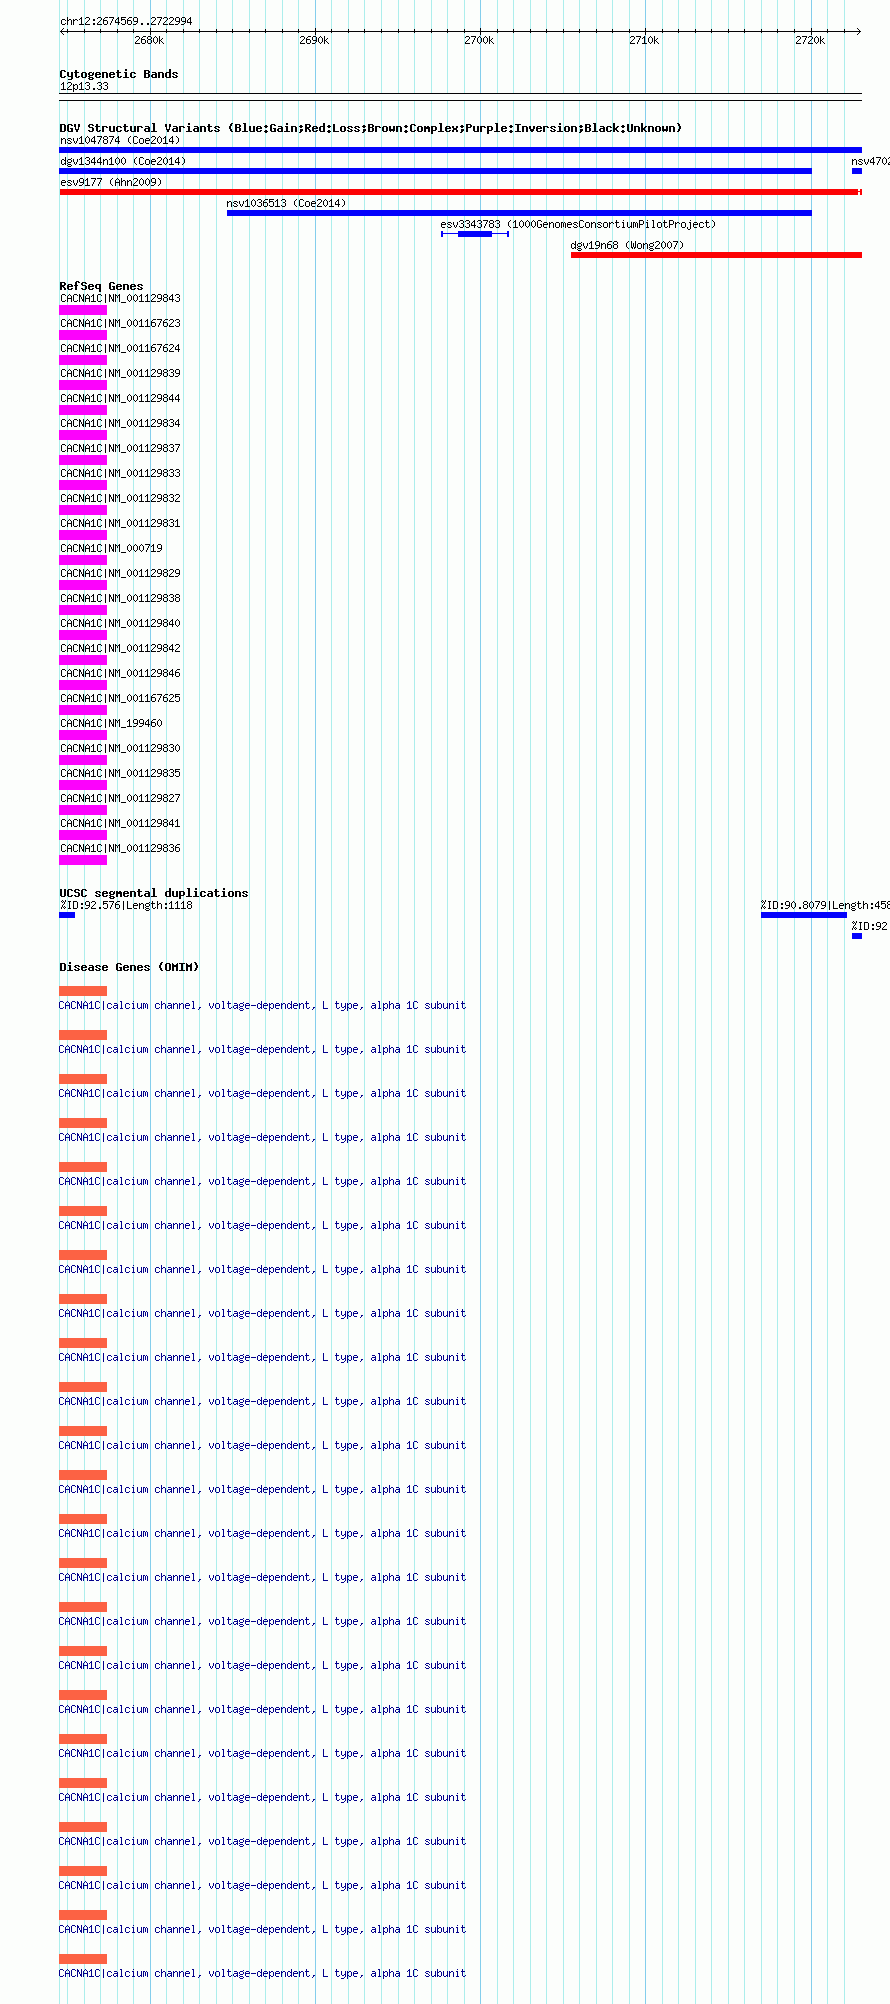890x2004 pixels.
Task: Click the truncated nsv4702 variant label
Action: click(x=870, y=161)
